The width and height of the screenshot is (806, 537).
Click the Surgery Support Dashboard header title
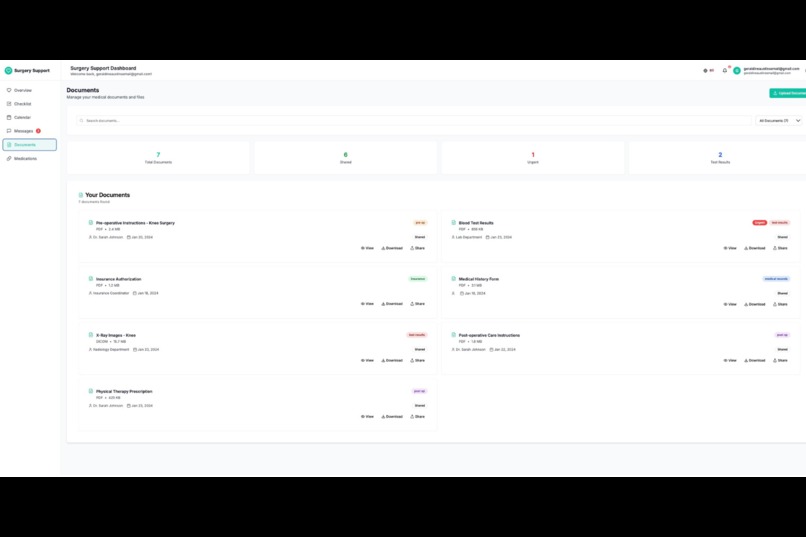(x=103, y=68)
